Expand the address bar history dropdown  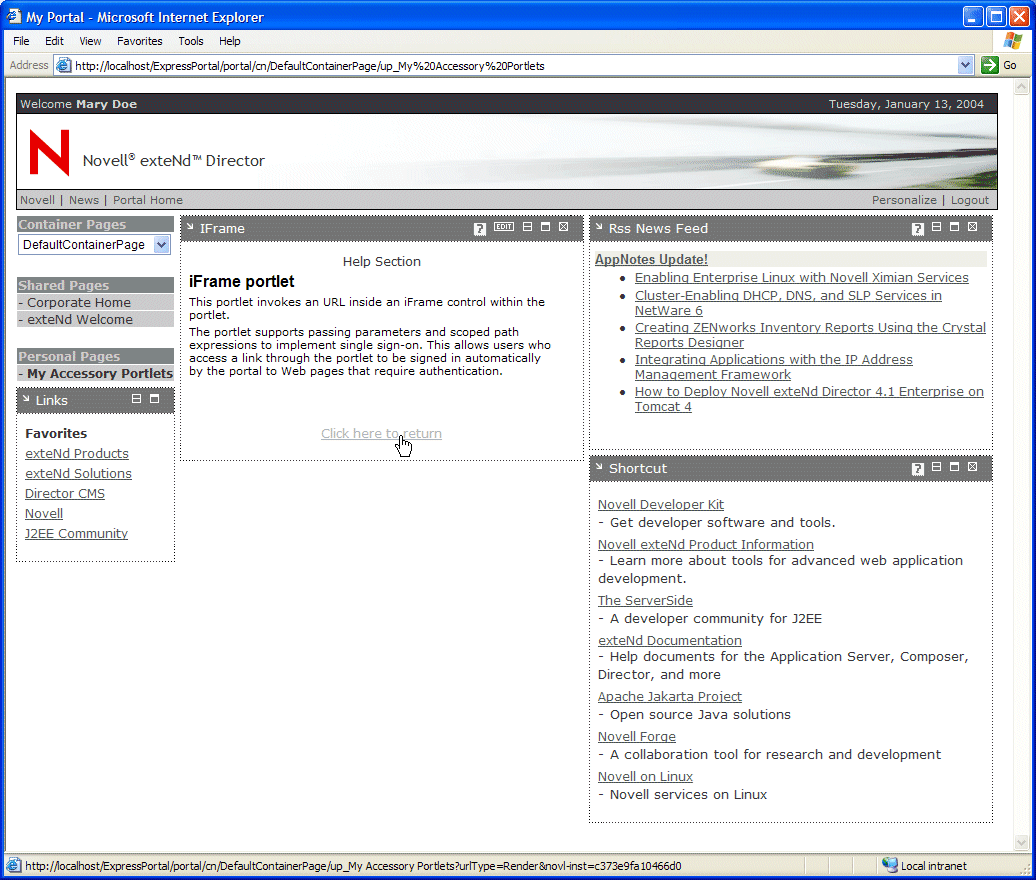(965, 65)
